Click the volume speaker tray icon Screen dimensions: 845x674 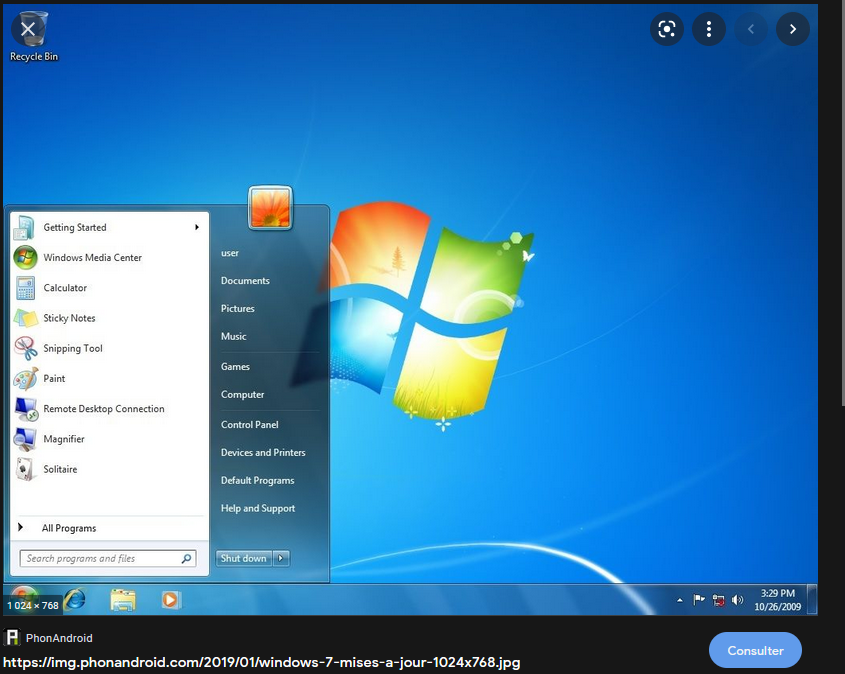pyautogui.click(x=738, y=600)
